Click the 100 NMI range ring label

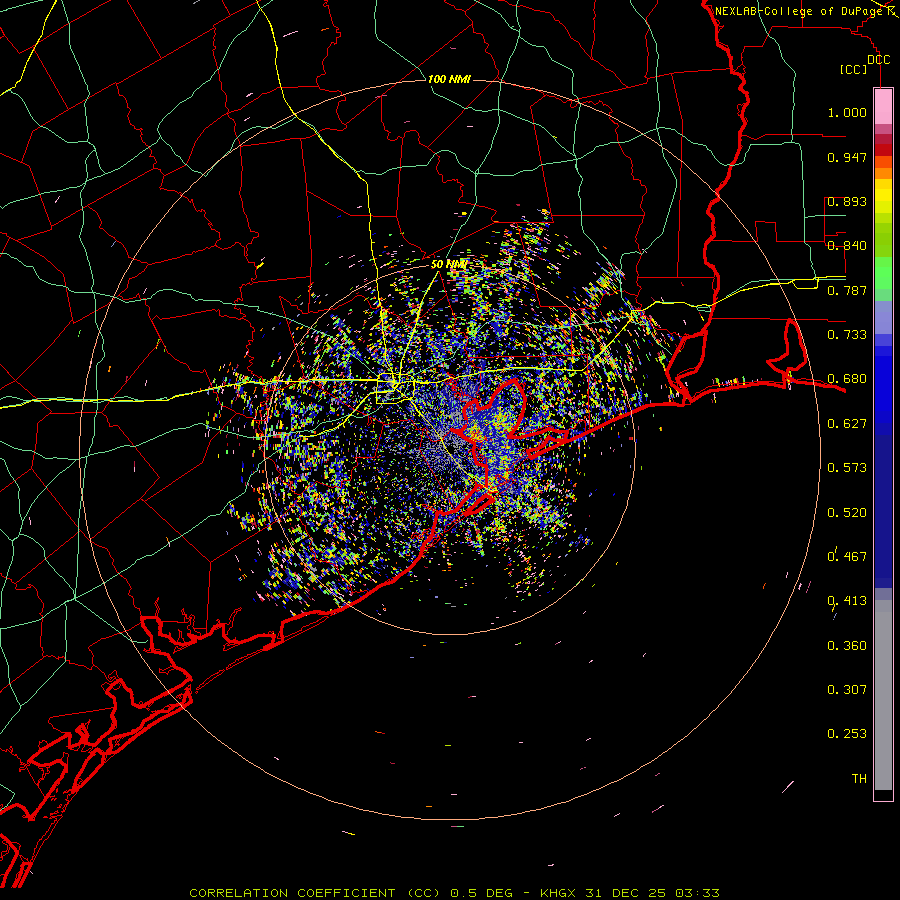click(449, 79)
